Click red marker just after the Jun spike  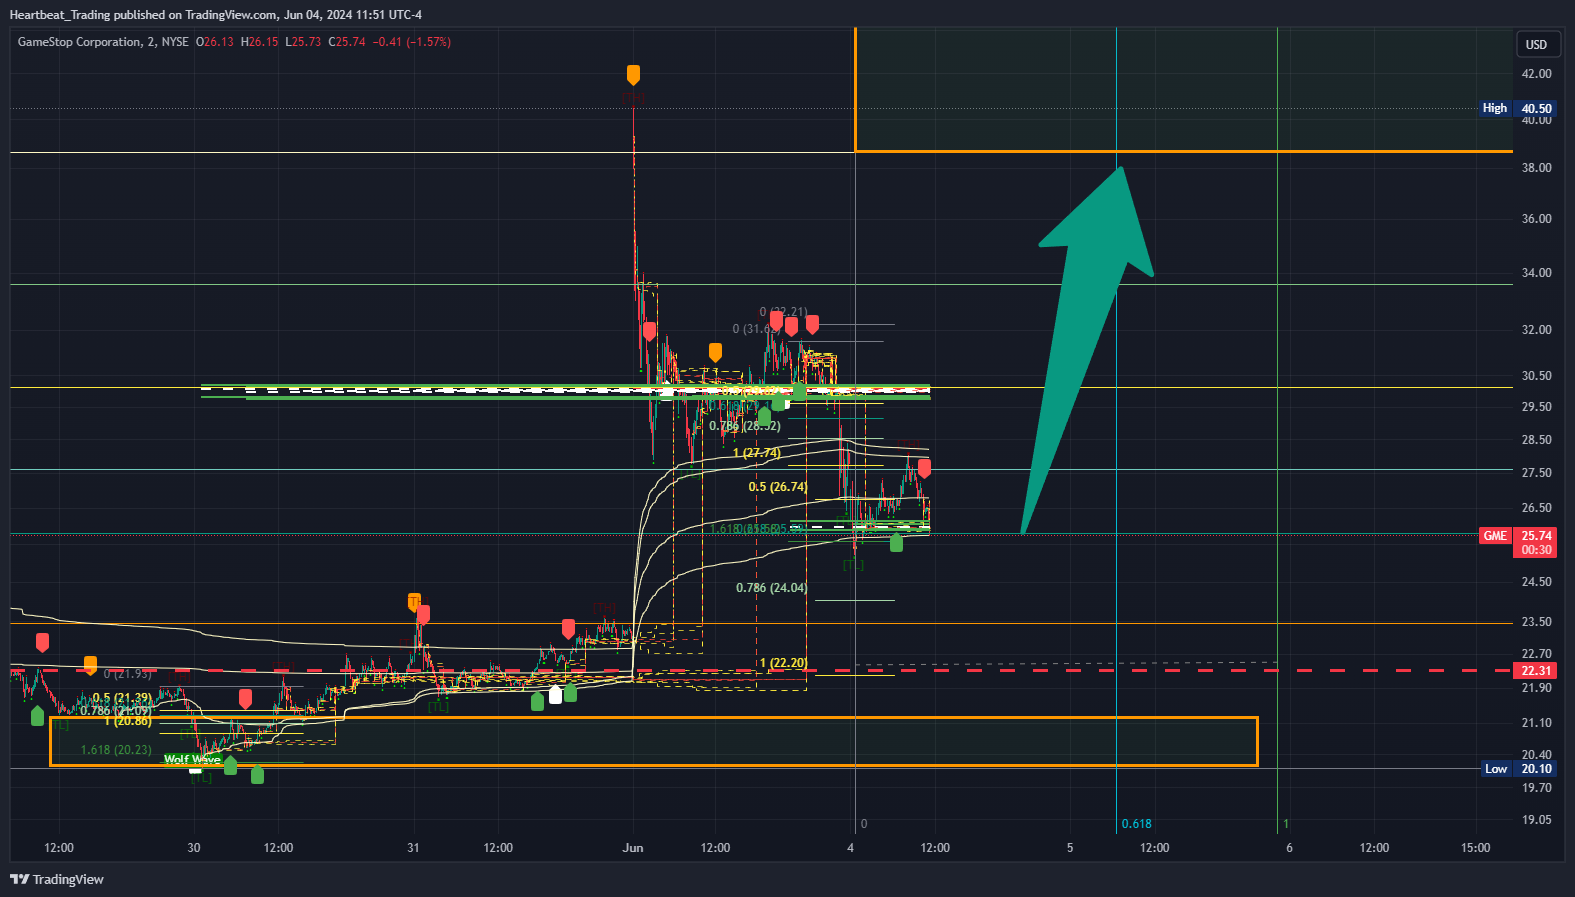click(650, 332)
